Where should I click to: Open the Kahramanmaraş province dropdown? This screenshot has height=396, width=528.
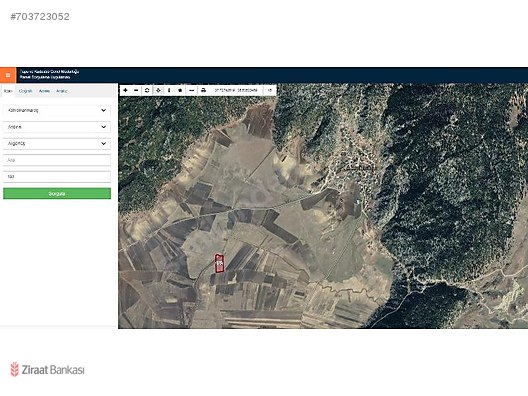pyautogui.click(x=57, y=110)
